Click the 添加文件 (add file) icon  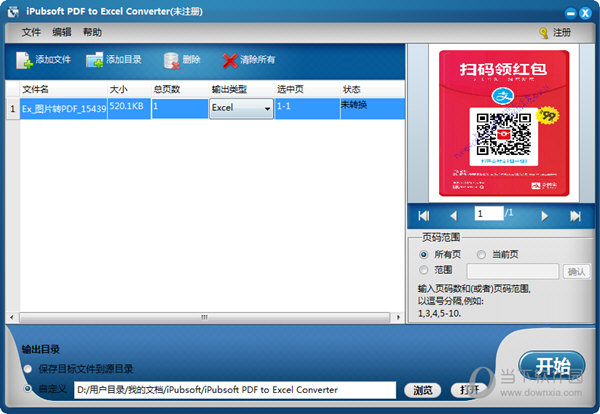pos(24,60)
